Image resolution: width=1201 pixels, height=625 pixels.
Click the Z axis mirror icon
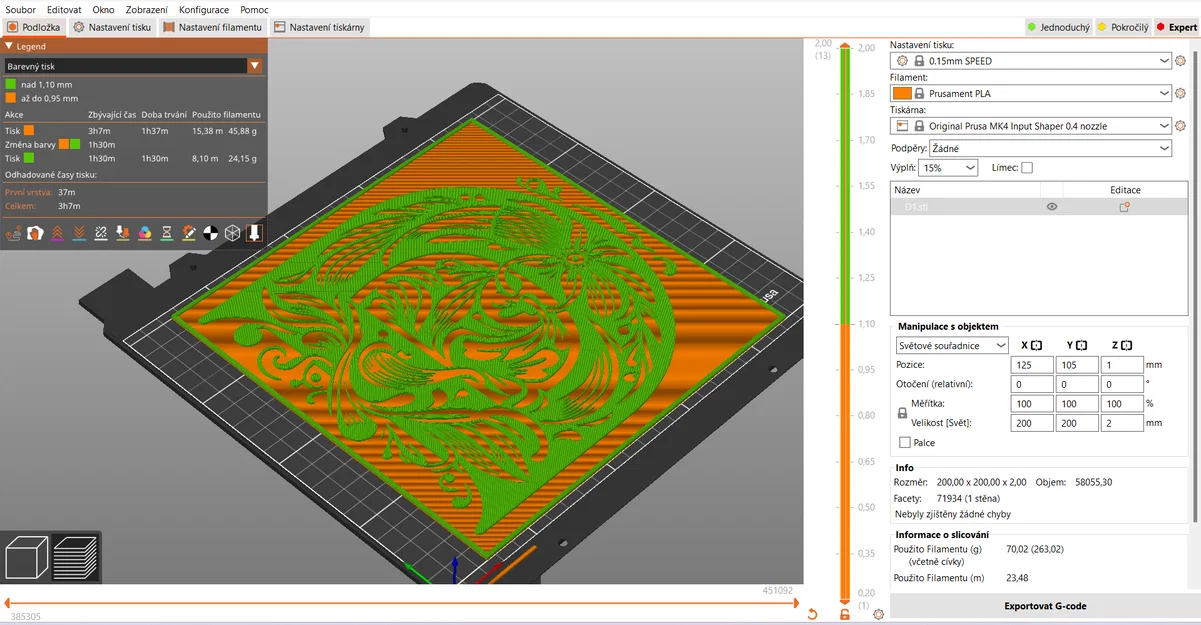1127,345
